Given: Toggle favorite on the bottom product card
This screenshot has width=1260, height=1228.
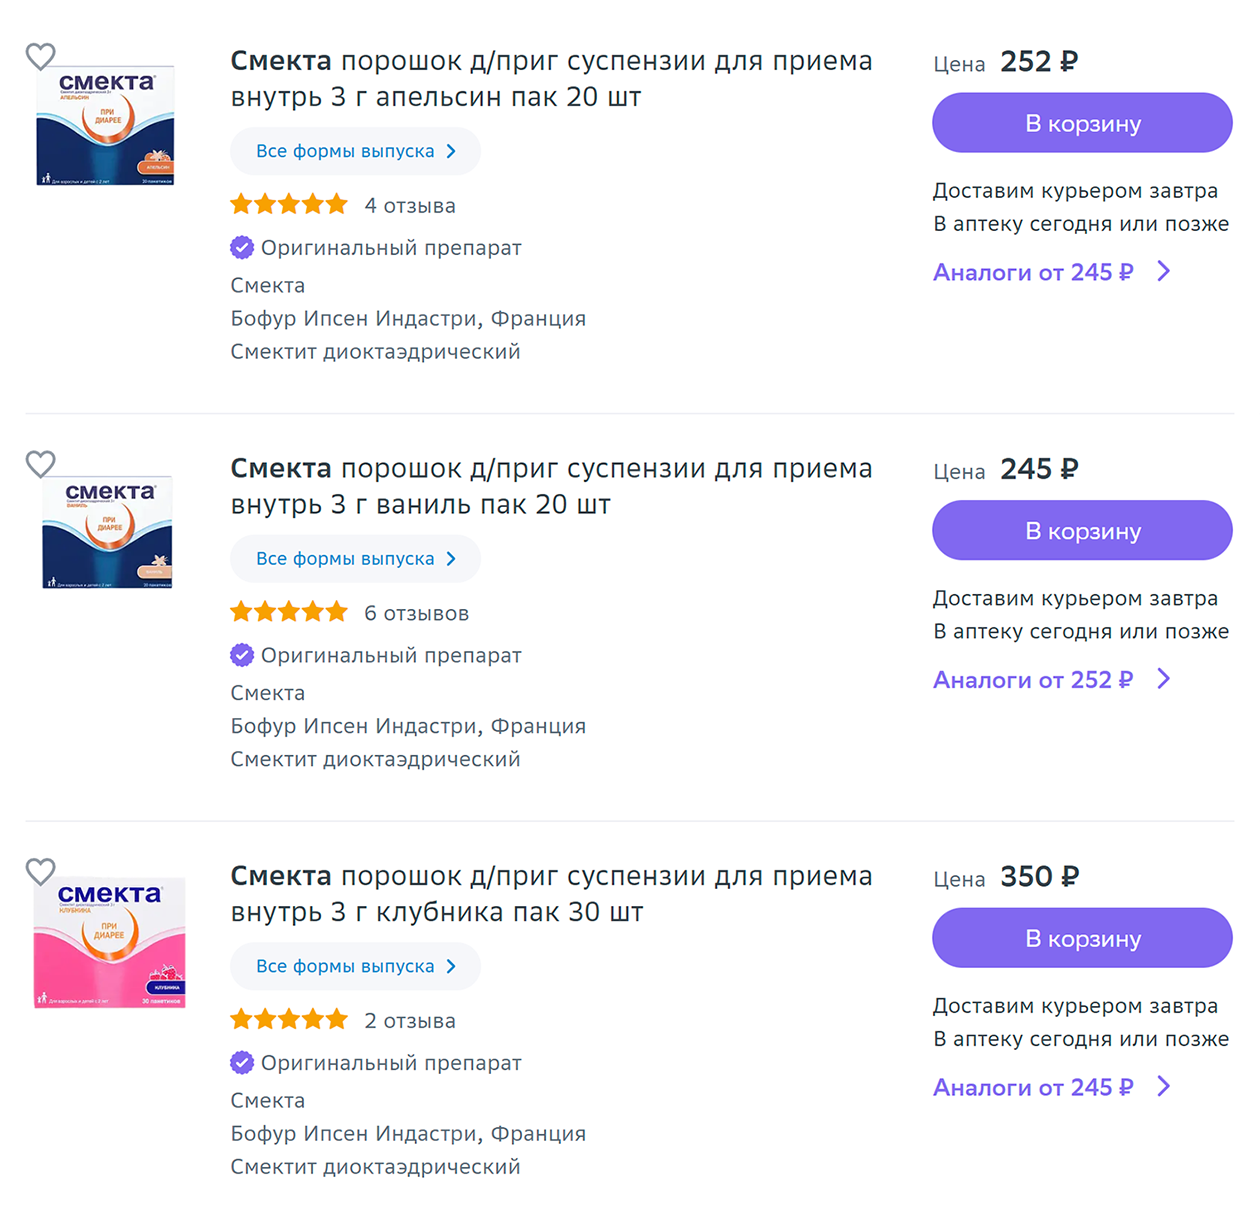Looking at the screenshot, I should 41,872.
